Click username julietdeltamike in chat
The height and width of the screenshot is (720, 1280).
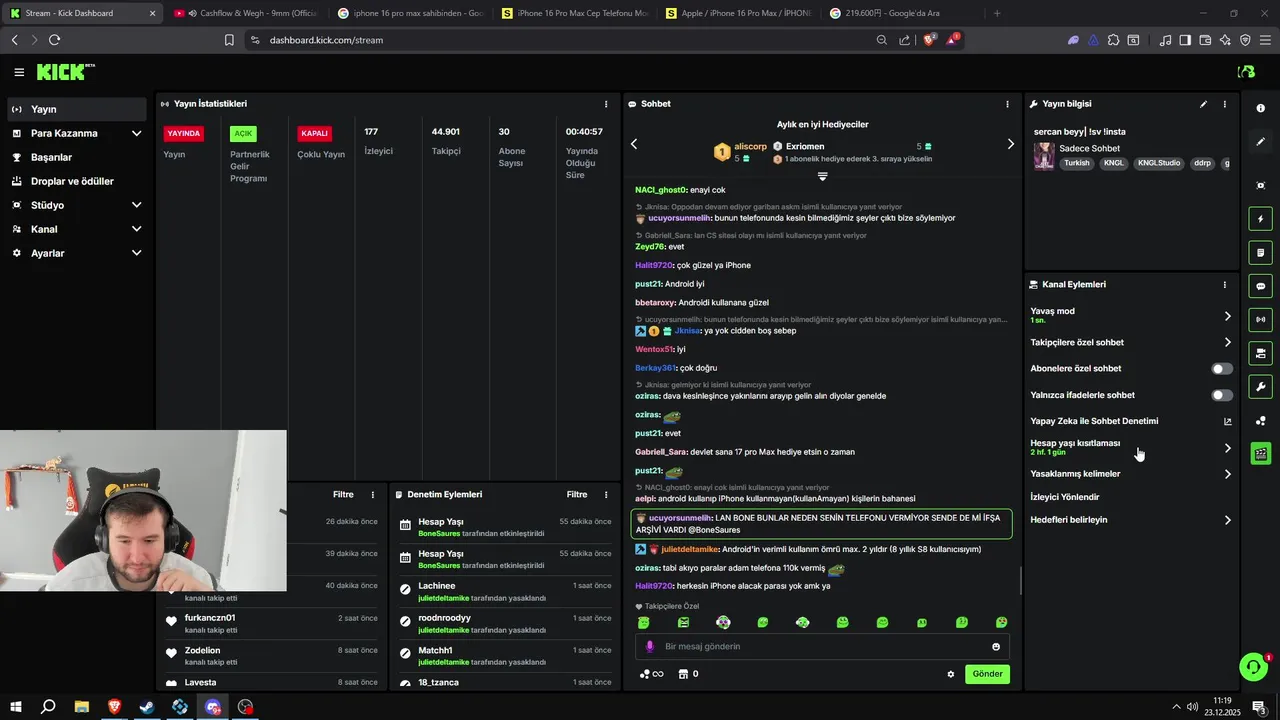tap(690, 549)
